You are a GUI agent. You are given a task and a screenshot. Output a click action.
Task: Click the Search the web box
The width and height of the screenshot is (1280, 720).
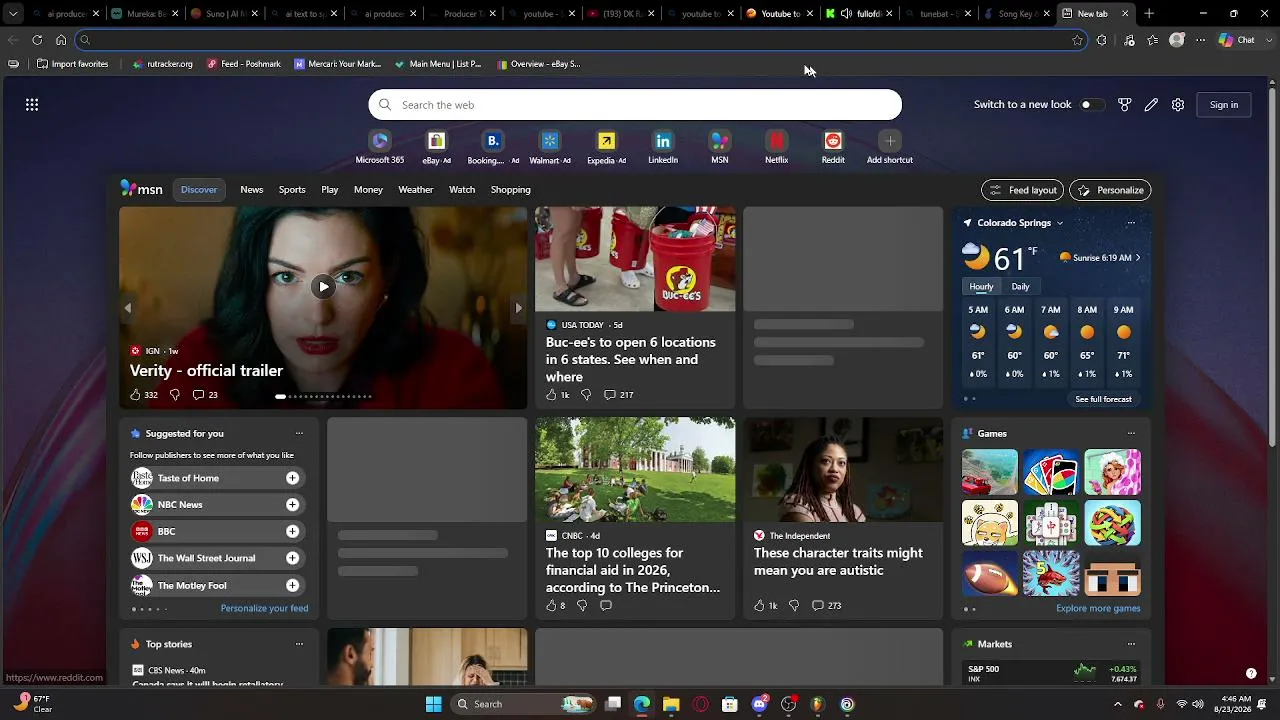click(635, 105)
